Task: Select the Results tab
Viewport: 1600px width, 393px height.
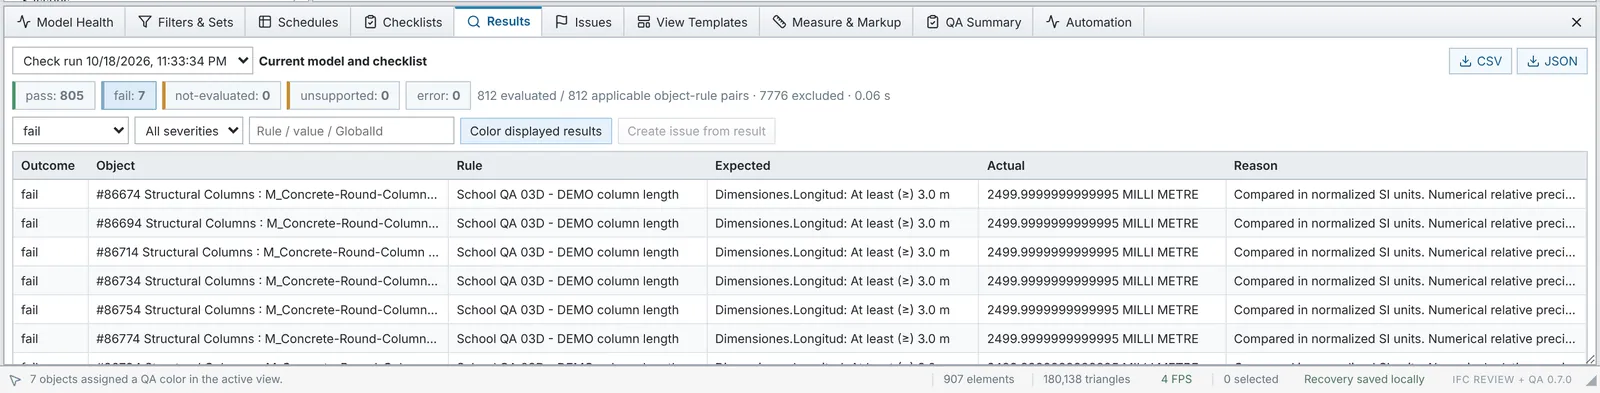Action: (x=498, y=21)
